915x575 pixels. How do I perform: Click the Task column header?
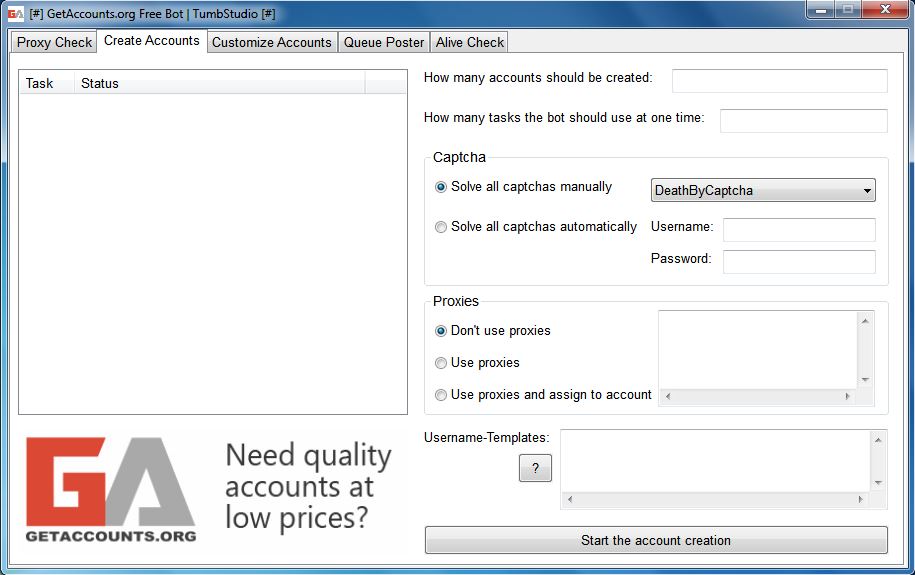tap(46, 83)
